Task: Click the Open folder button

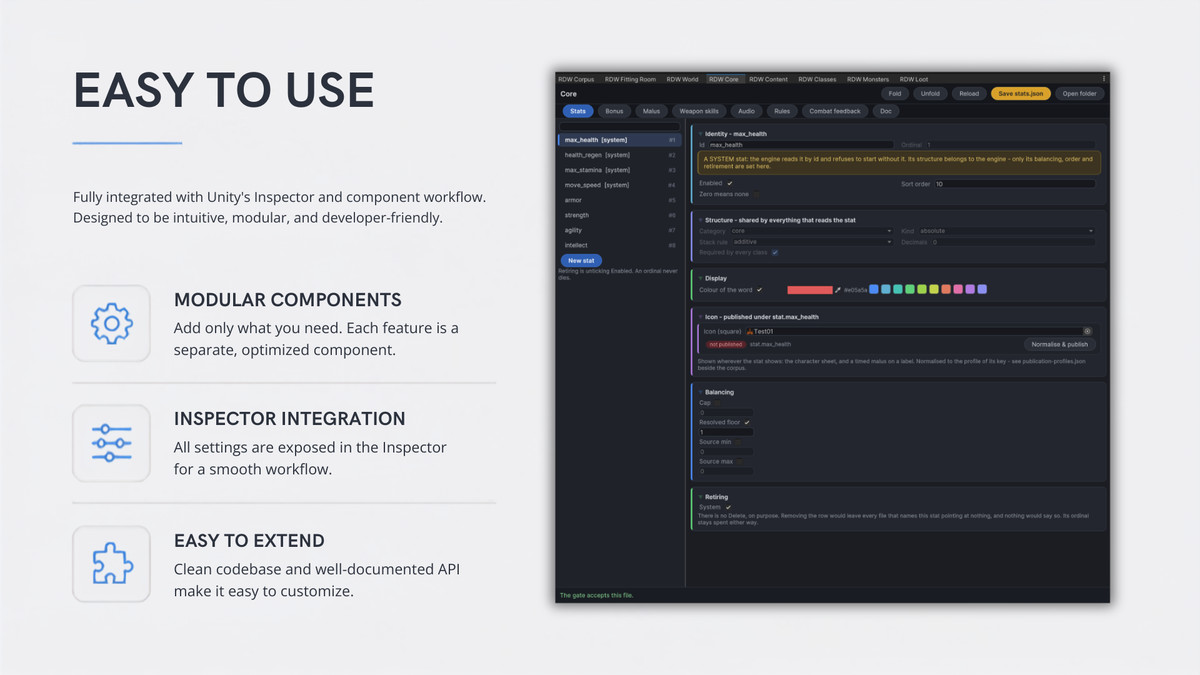Action: [1079, 94]
